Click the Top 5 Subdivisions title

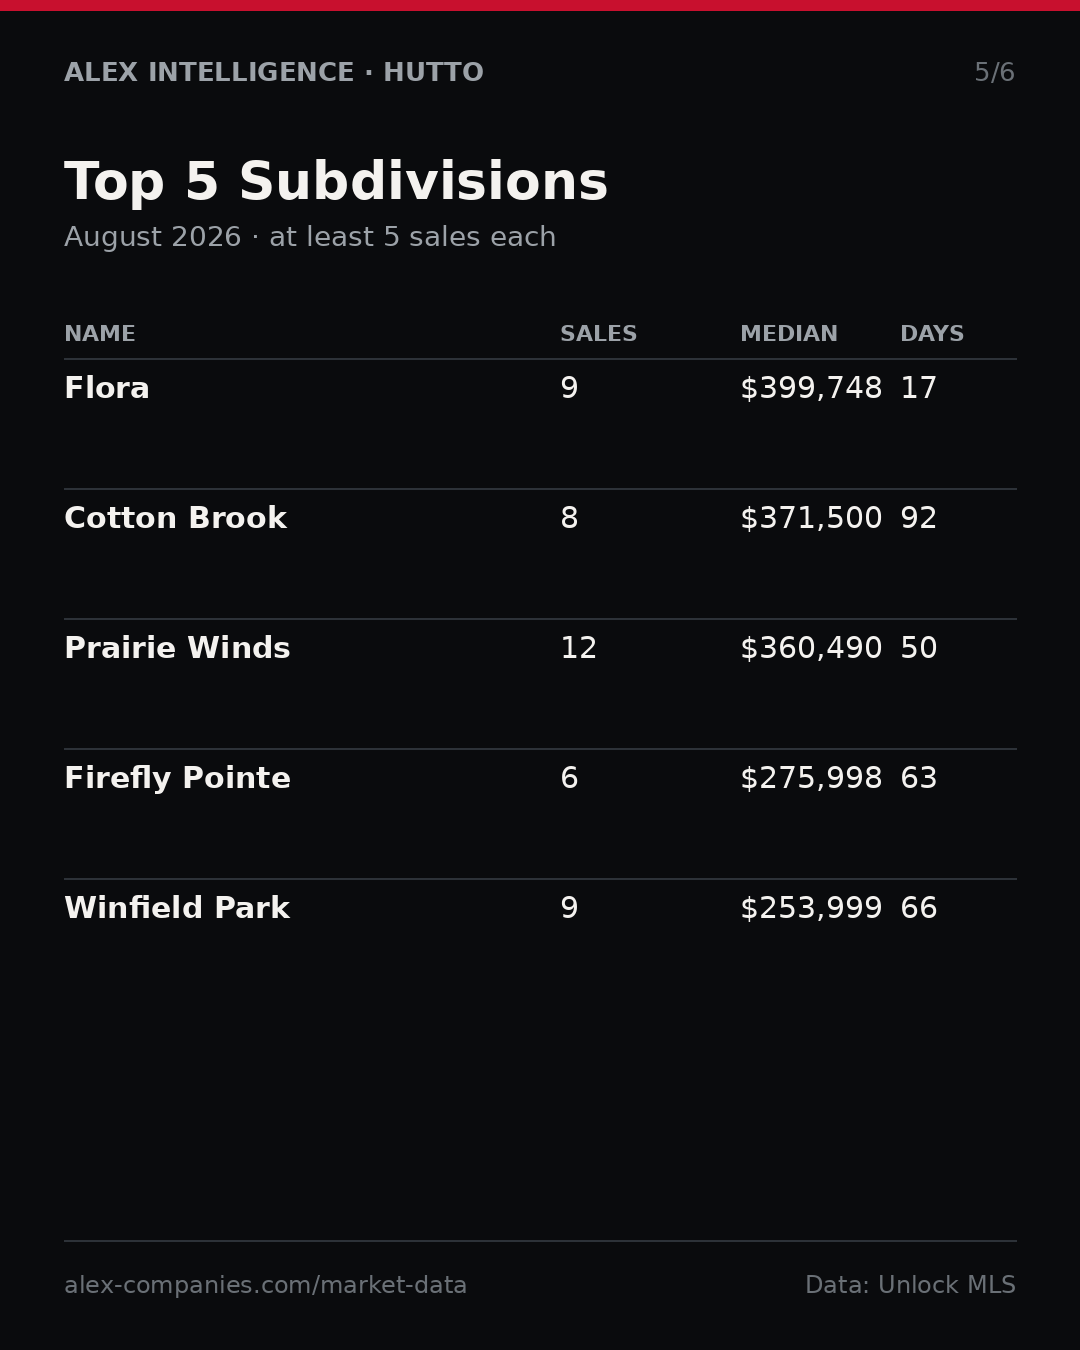click(x=336, y=184)
